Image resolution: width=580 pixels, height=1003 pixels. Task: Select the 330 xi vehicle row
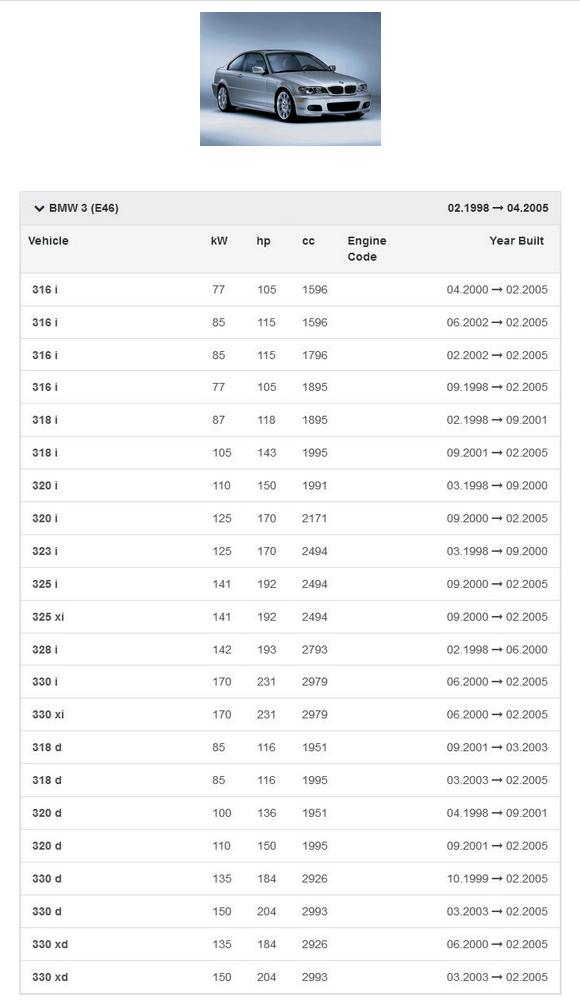tap(290, 715)
